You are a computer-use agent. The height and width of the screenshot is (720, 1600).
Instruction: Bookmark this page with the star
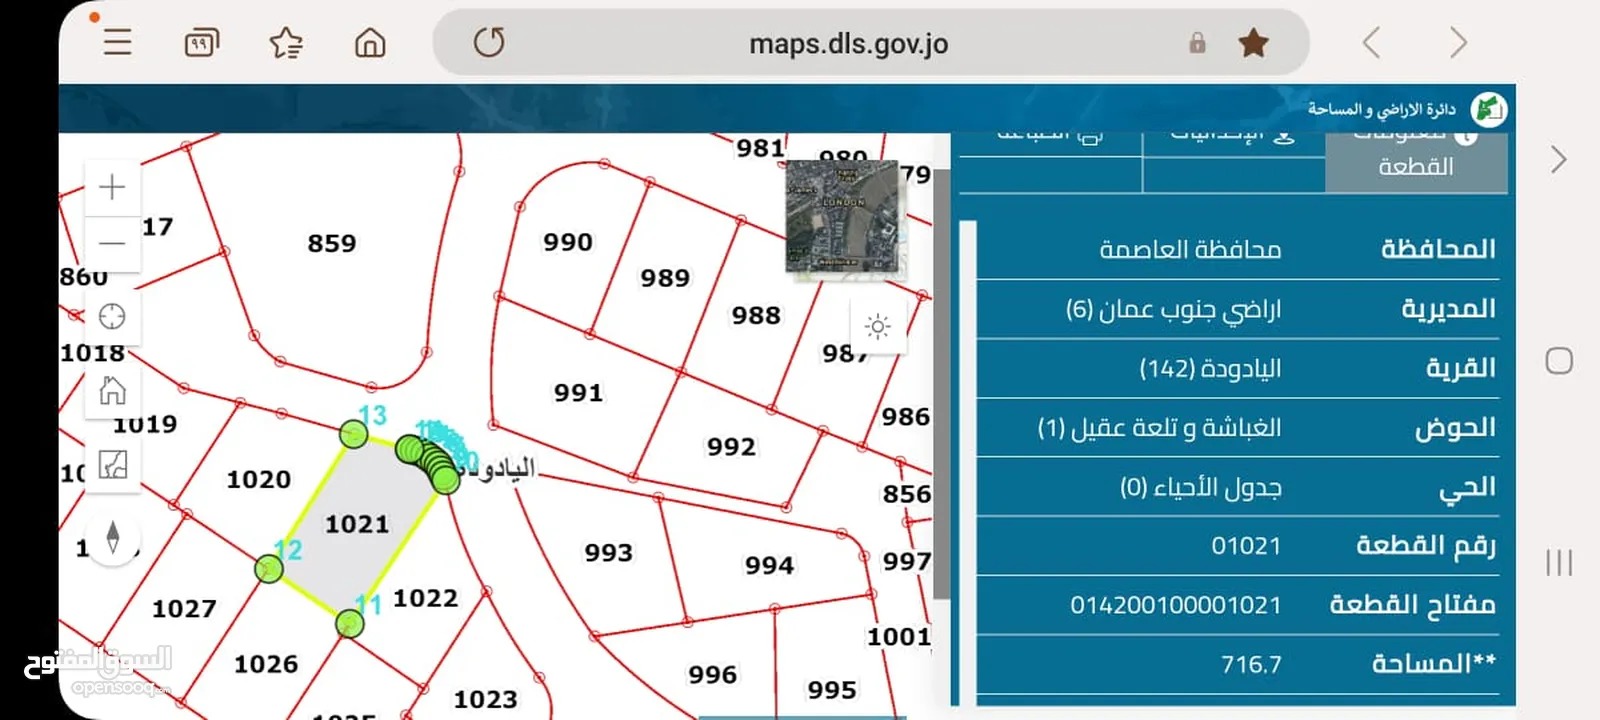pos(1253,43)
